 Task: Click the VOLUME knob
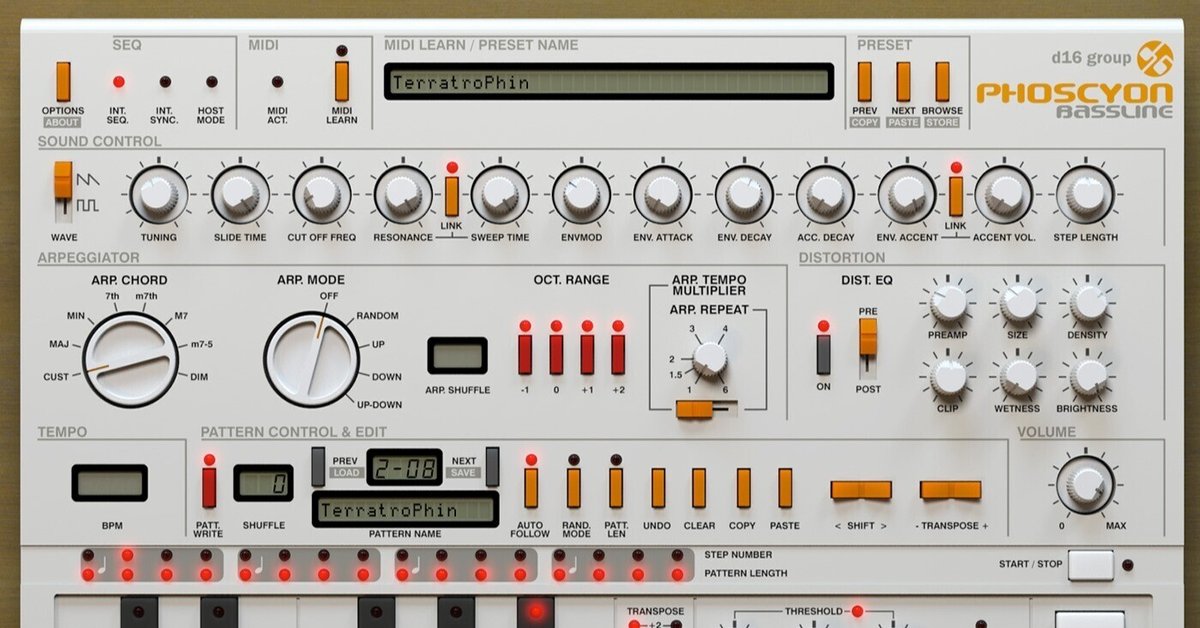(x=1085, y=485)
